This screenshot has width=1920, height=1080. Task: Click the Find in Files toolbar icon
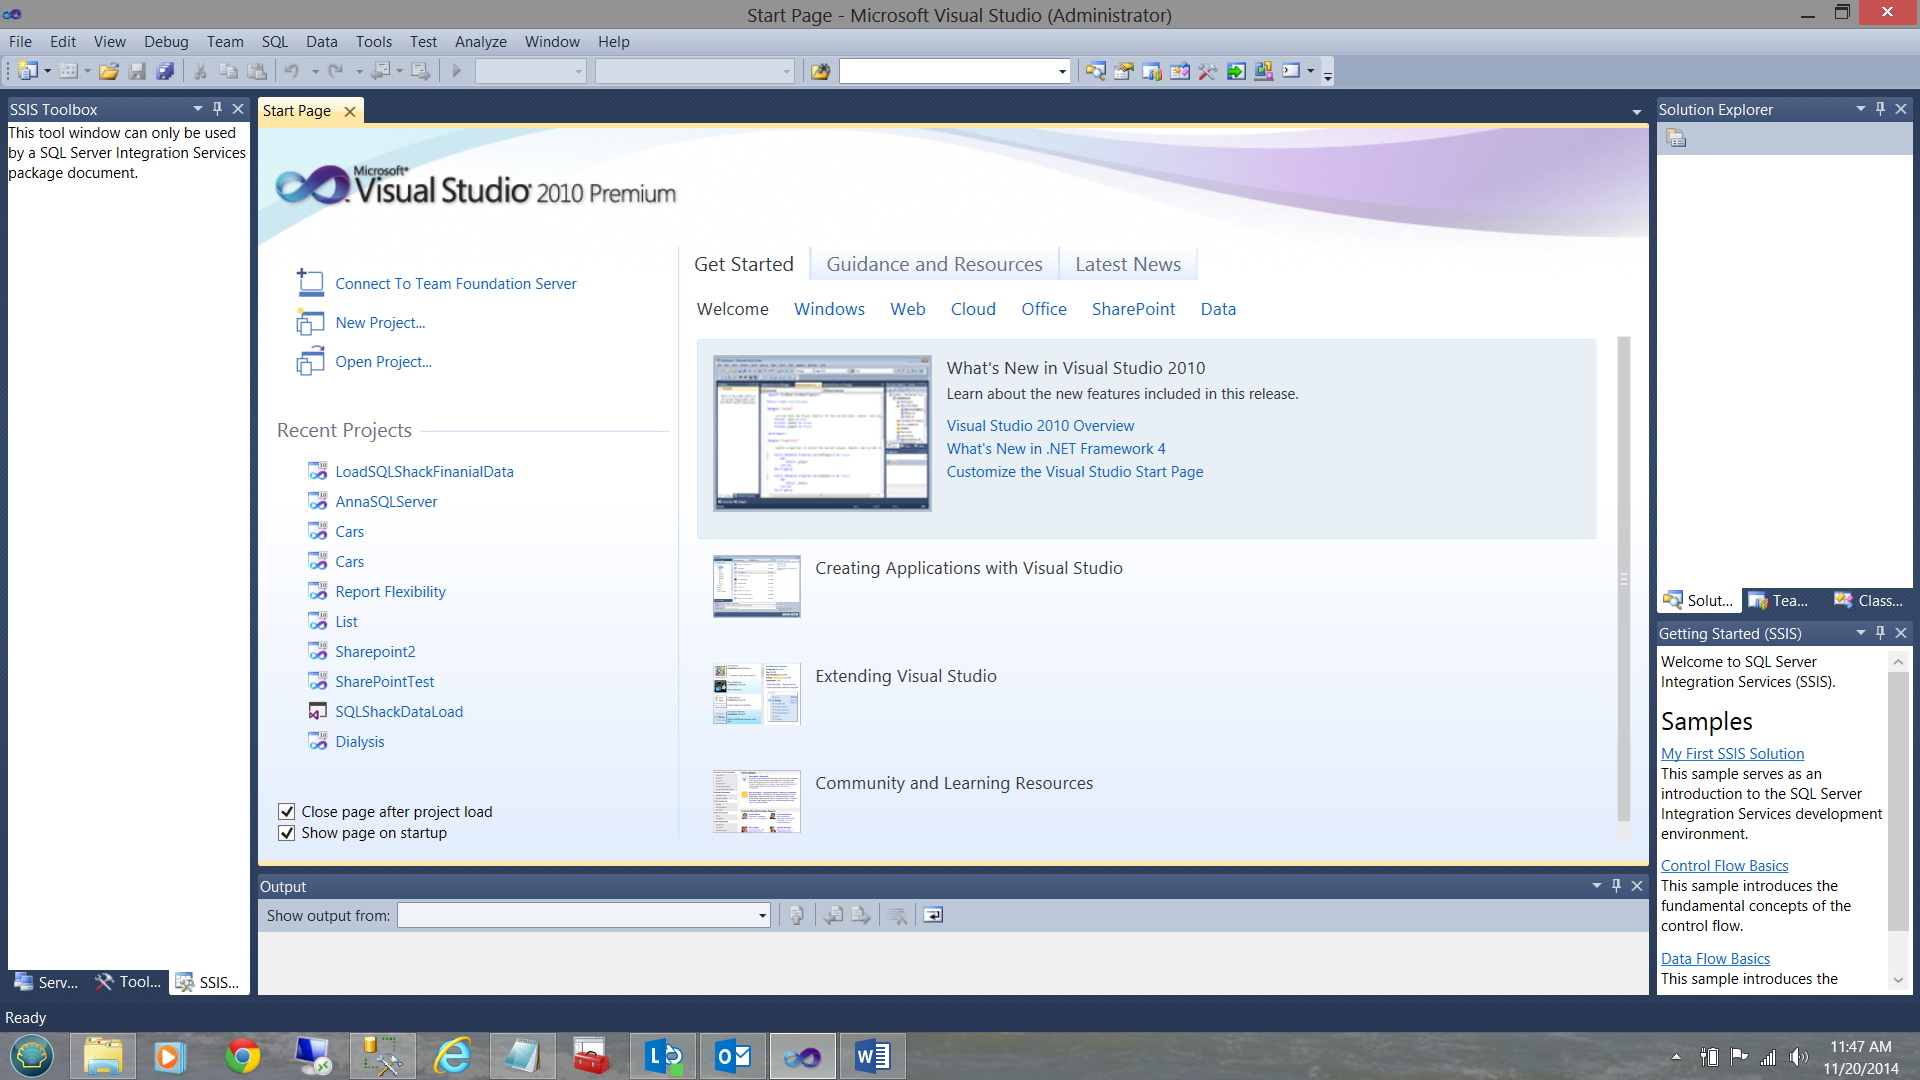pyautogui.click(x=820, y=71)
